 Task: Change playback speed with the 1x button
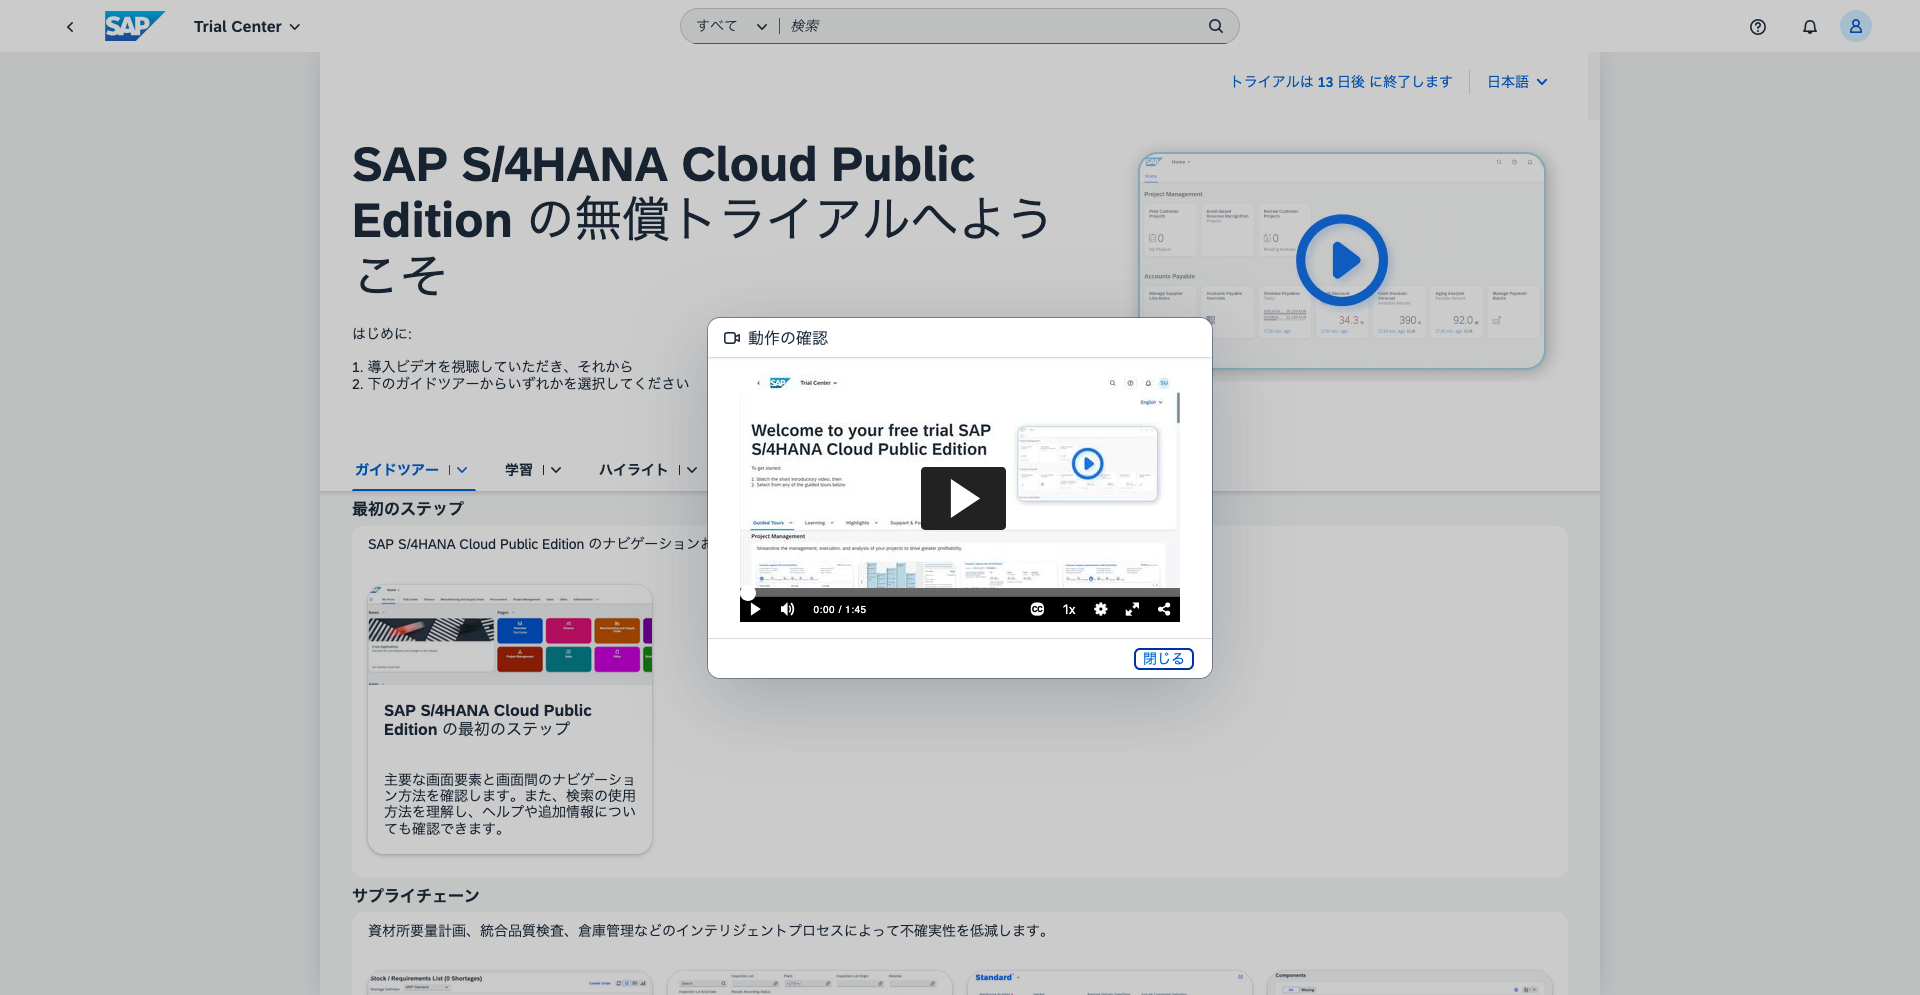click(x=1069, y=609)
